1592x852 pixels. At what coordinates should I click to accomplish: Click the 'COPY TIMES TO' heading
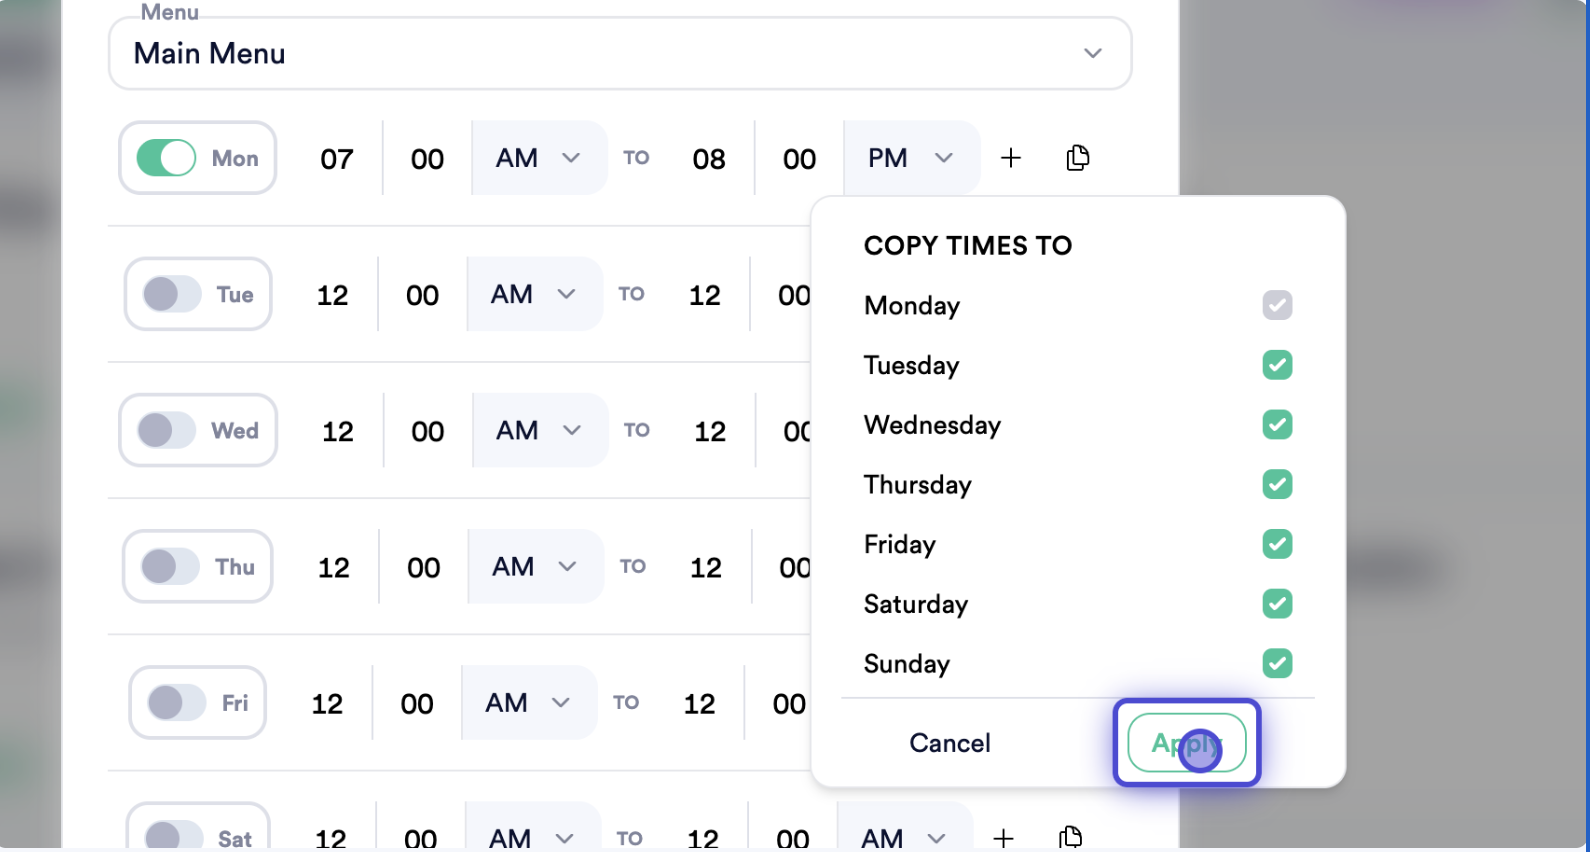point(968,245)
